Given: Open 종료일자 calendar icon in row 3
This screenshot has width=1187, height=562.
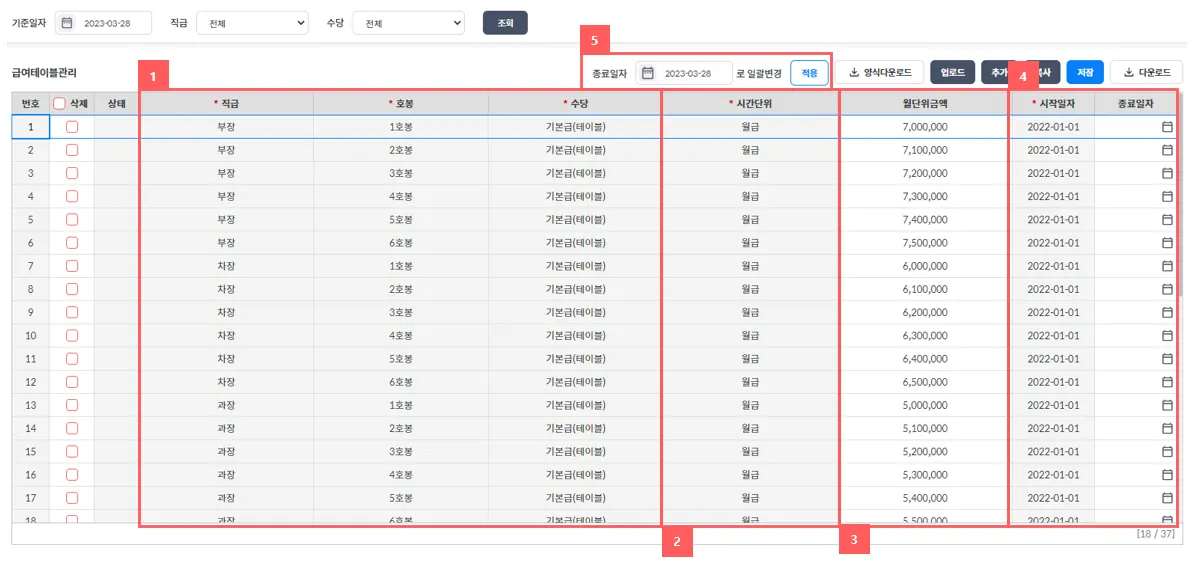Looking at the screenshot, I should 1167,173.
